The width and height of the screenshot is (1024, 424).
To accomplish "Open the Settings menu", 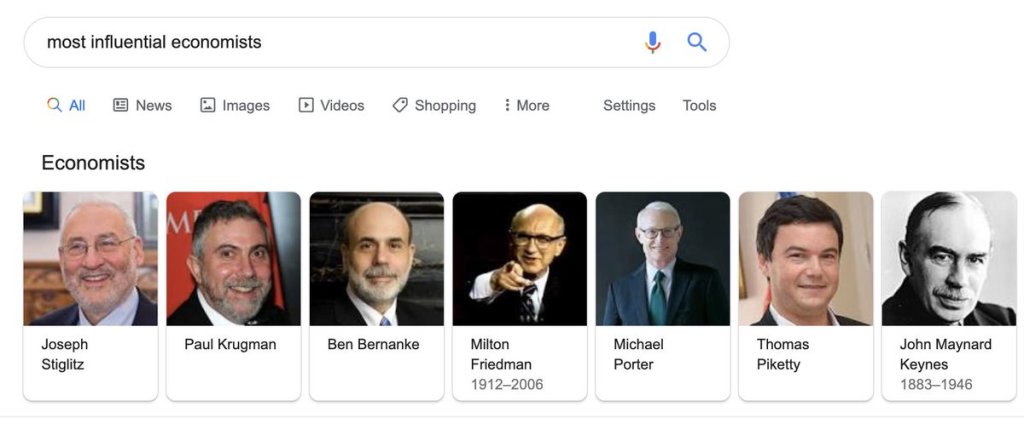I will 629,105.
